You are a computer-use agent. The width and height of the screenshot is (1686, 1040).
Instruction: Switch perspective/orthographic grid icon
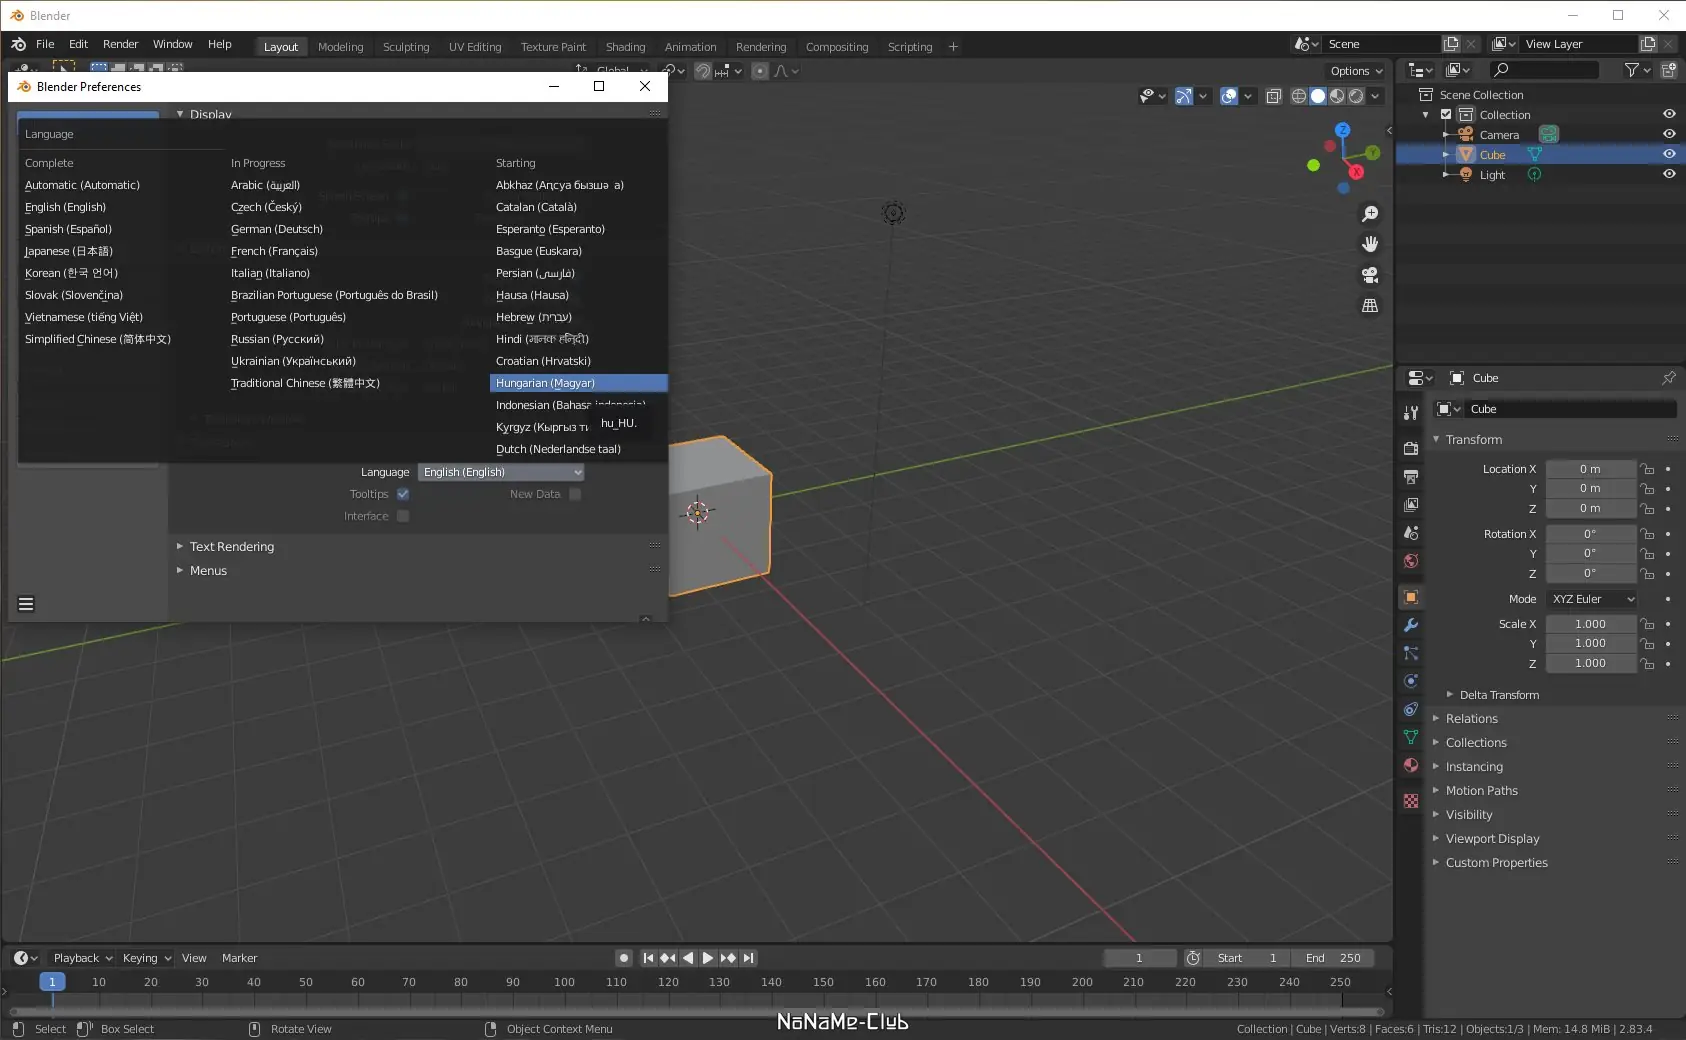(x=1370, y=306)
